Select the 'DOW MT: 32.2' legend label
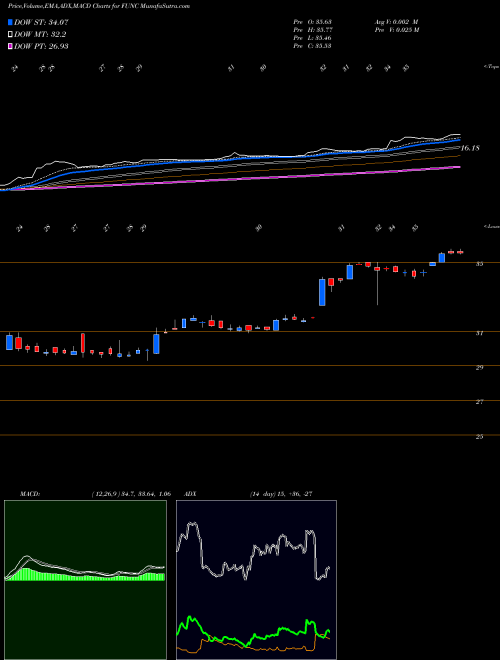 40,35
